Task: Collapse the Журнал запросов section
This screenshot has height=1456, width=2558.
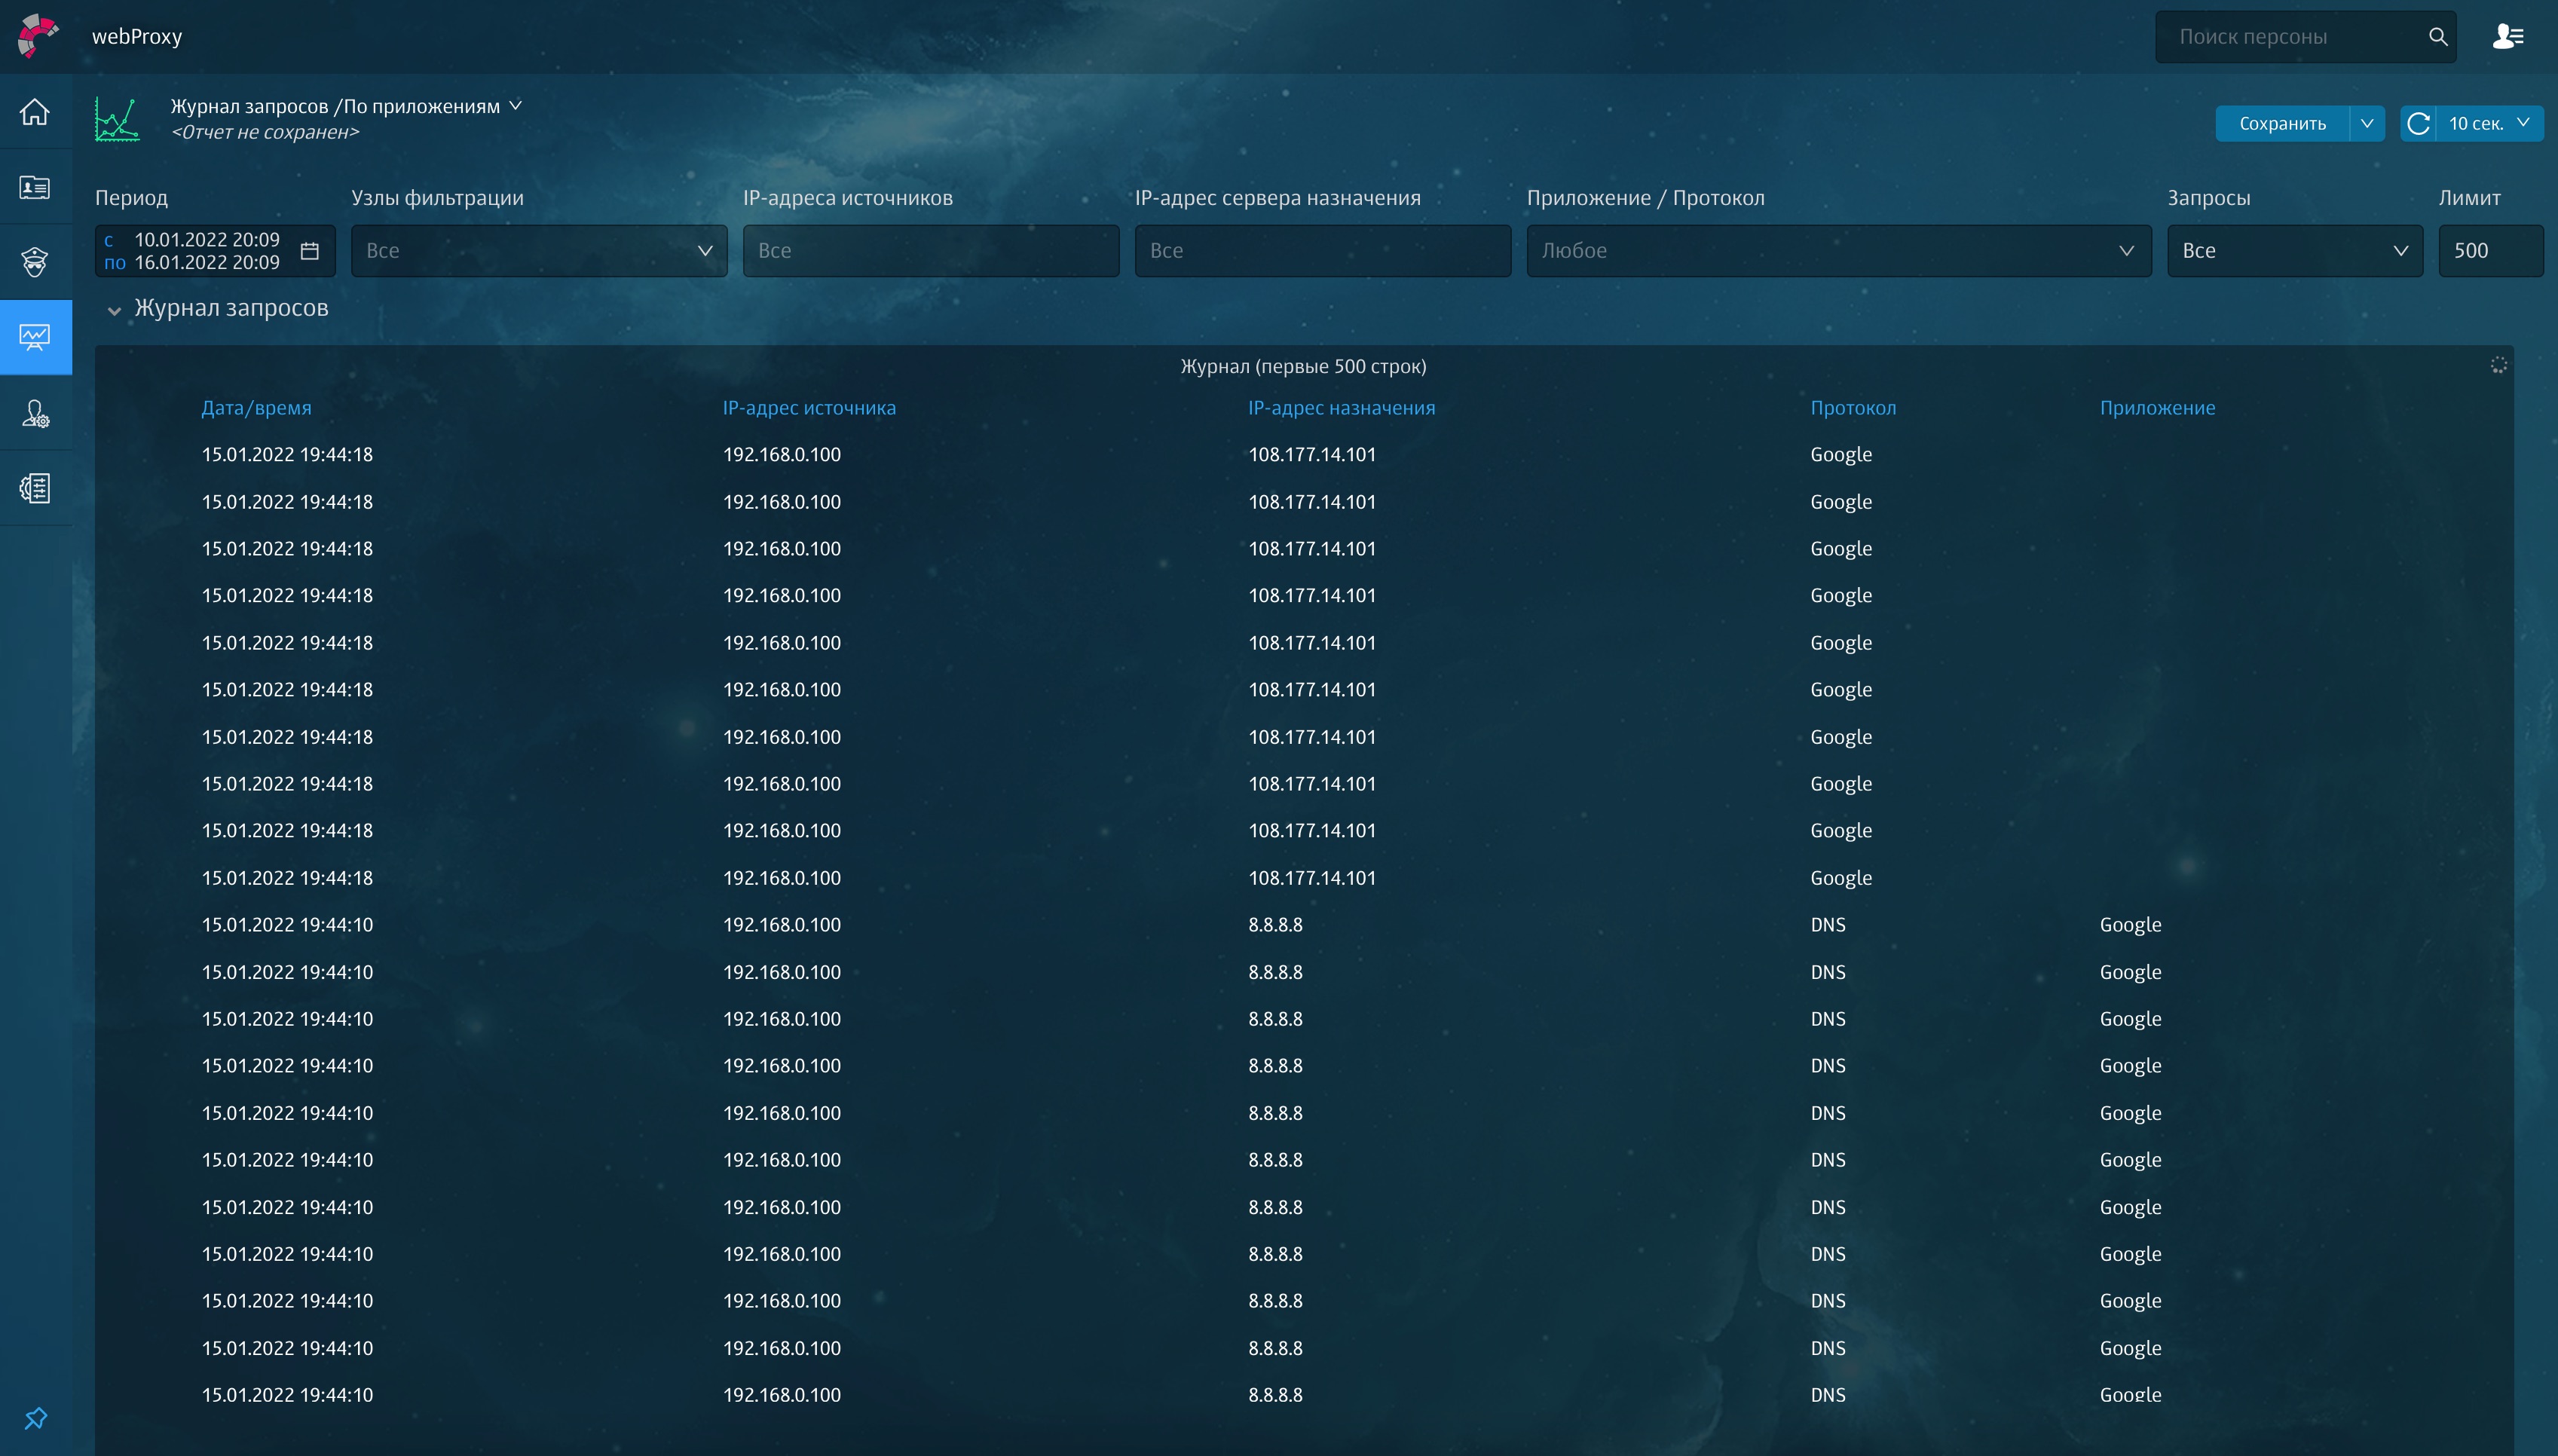Action: point(114,310)
